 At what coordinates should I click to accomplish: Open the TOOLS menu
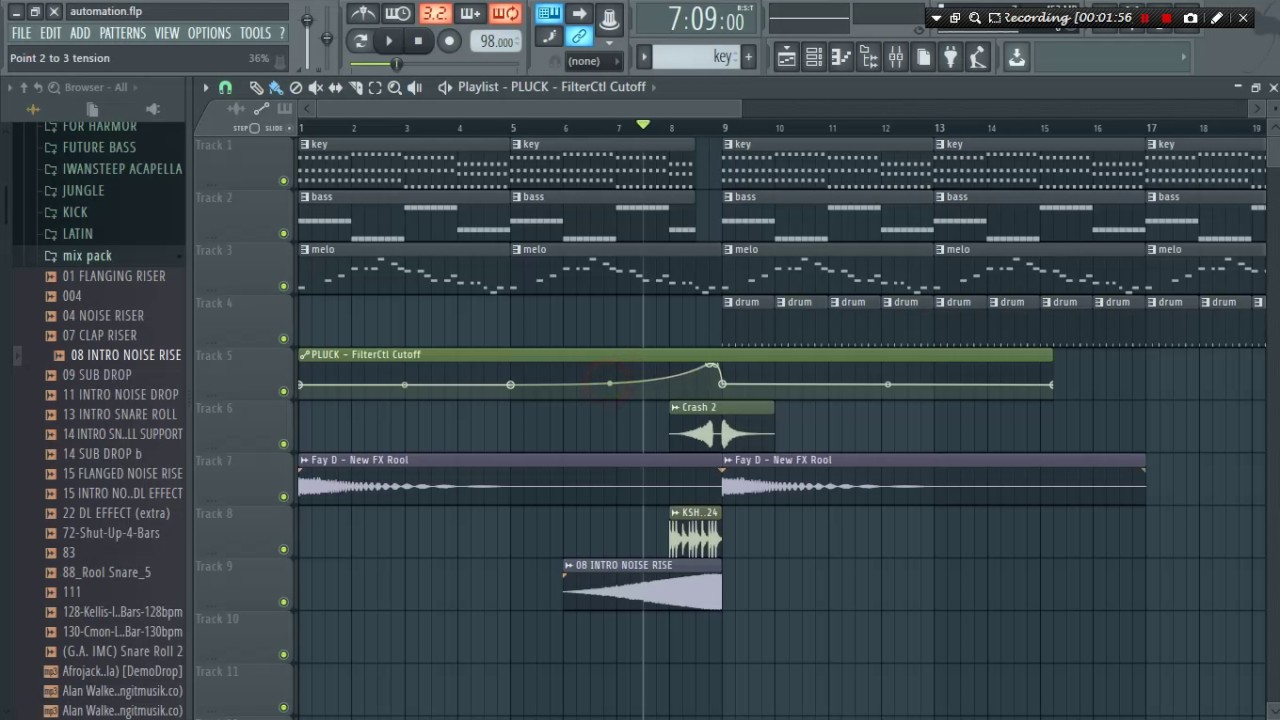[255, 33]
